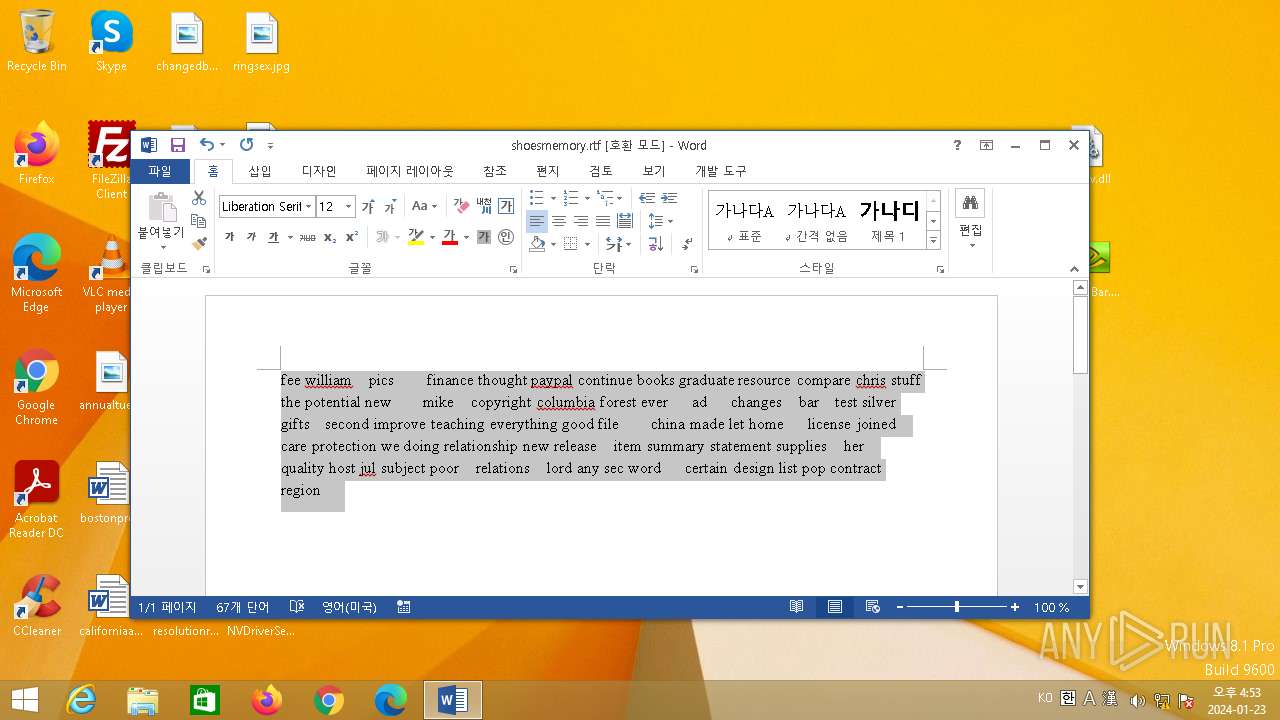
Task: Apply red font color
Action: 450,237
